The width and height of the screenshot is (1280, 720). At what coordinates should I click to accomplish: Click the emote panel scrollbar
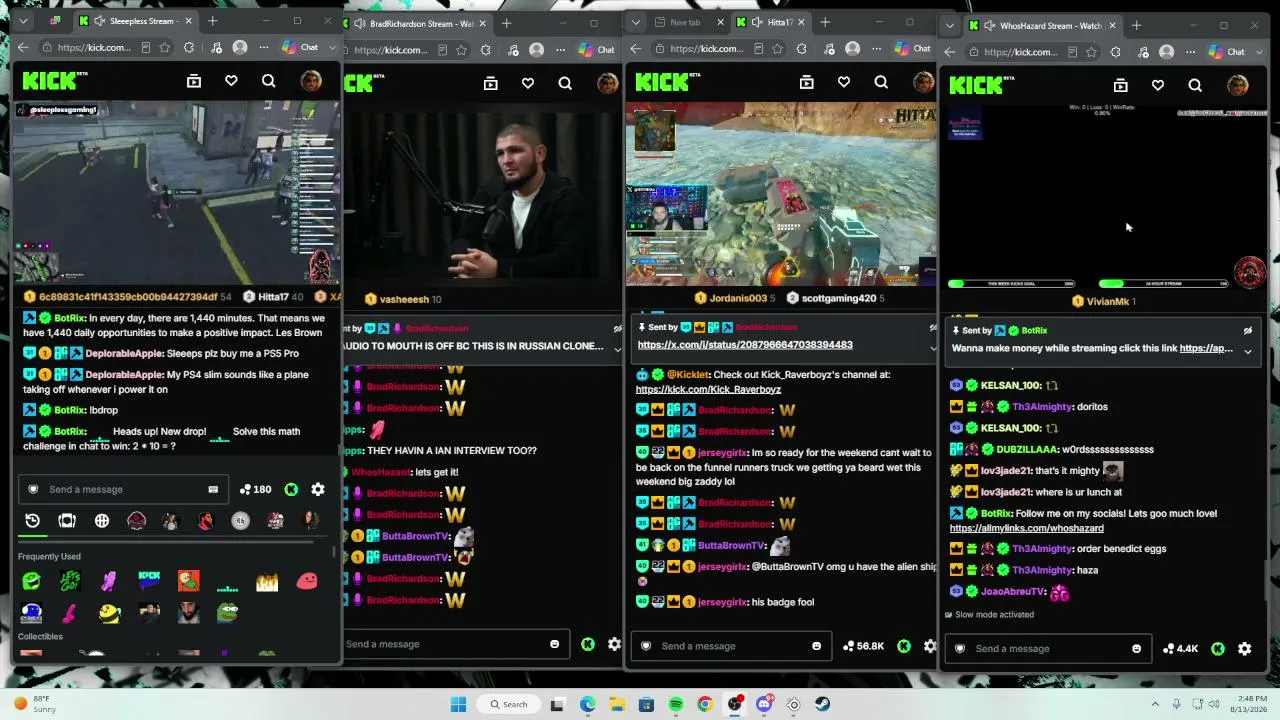click(334, 553)
